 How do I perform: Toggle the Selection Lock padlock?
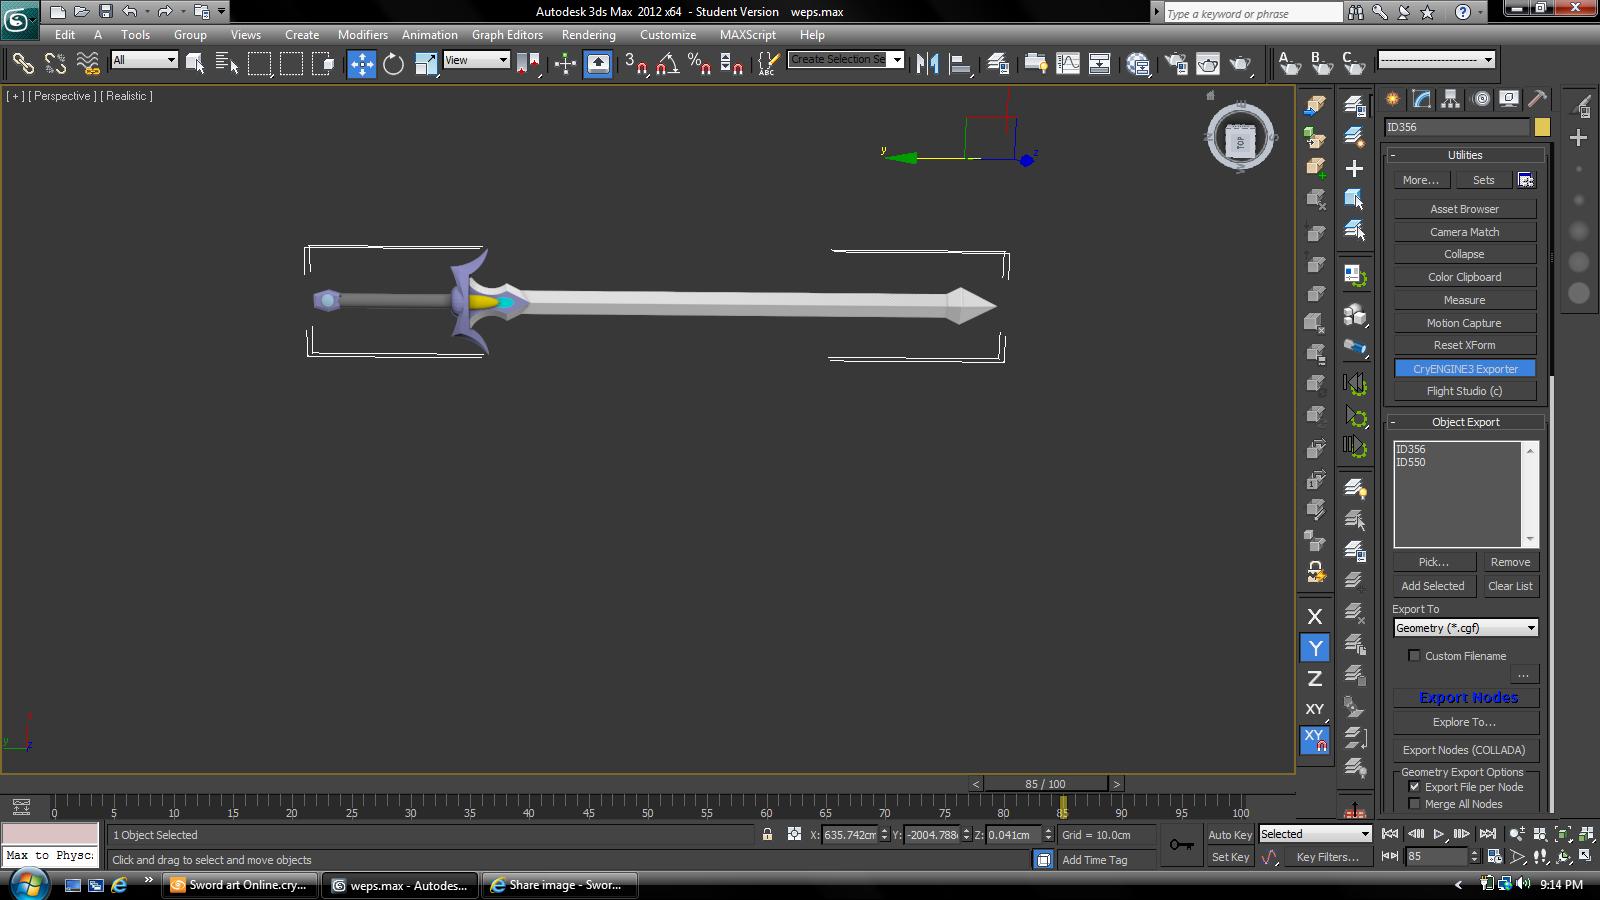coord(767,834)
